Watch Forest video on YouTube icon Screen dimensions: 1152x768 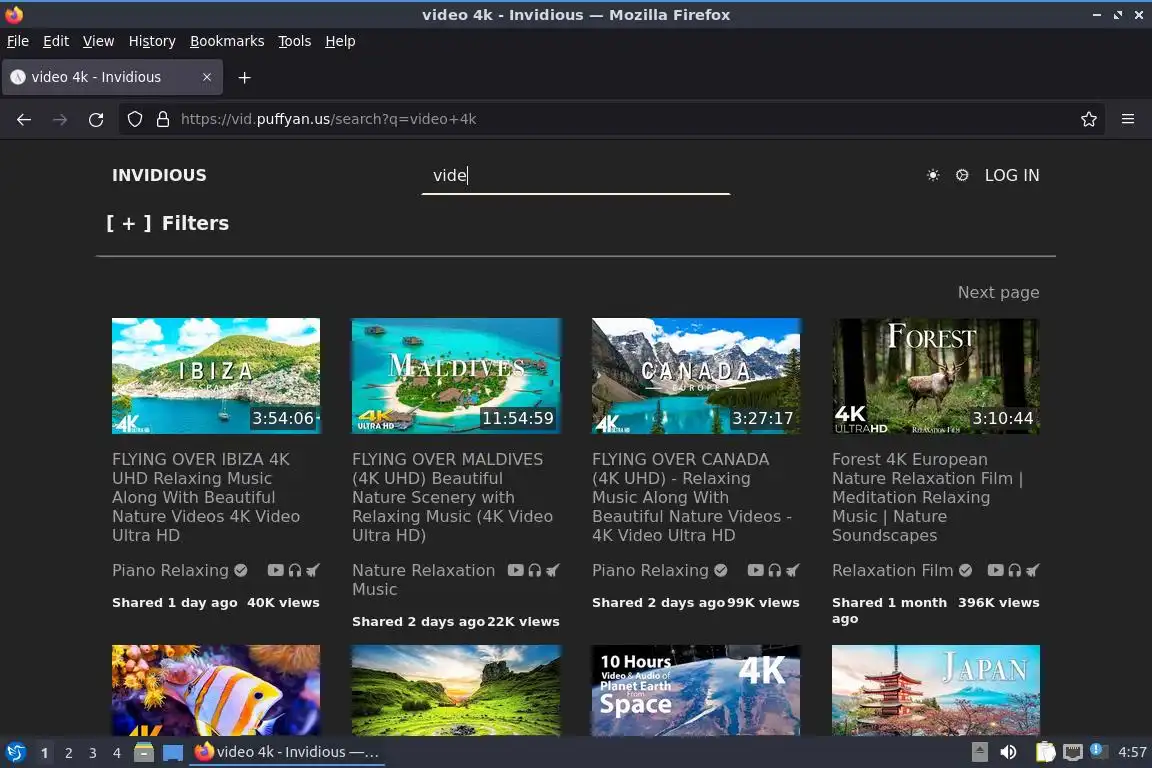996,570
